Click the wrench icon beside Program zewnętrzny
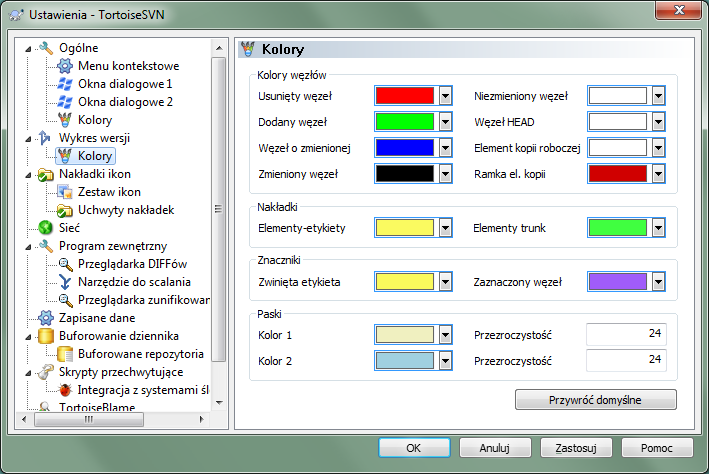The width and height of the screenshot is (709, 474). 46,246
